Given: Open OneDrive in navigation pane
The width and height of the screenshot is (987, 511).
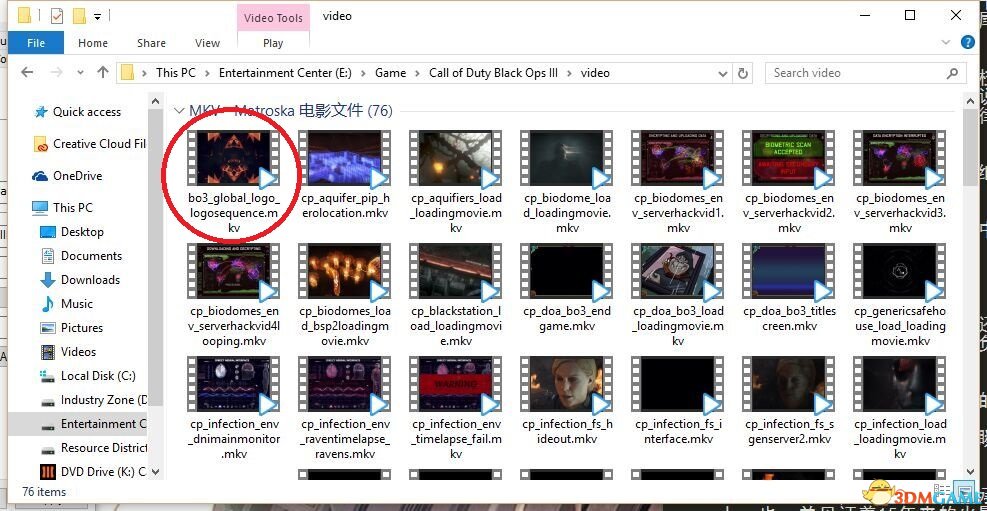Looking at the screenshot, I should 67,176.
